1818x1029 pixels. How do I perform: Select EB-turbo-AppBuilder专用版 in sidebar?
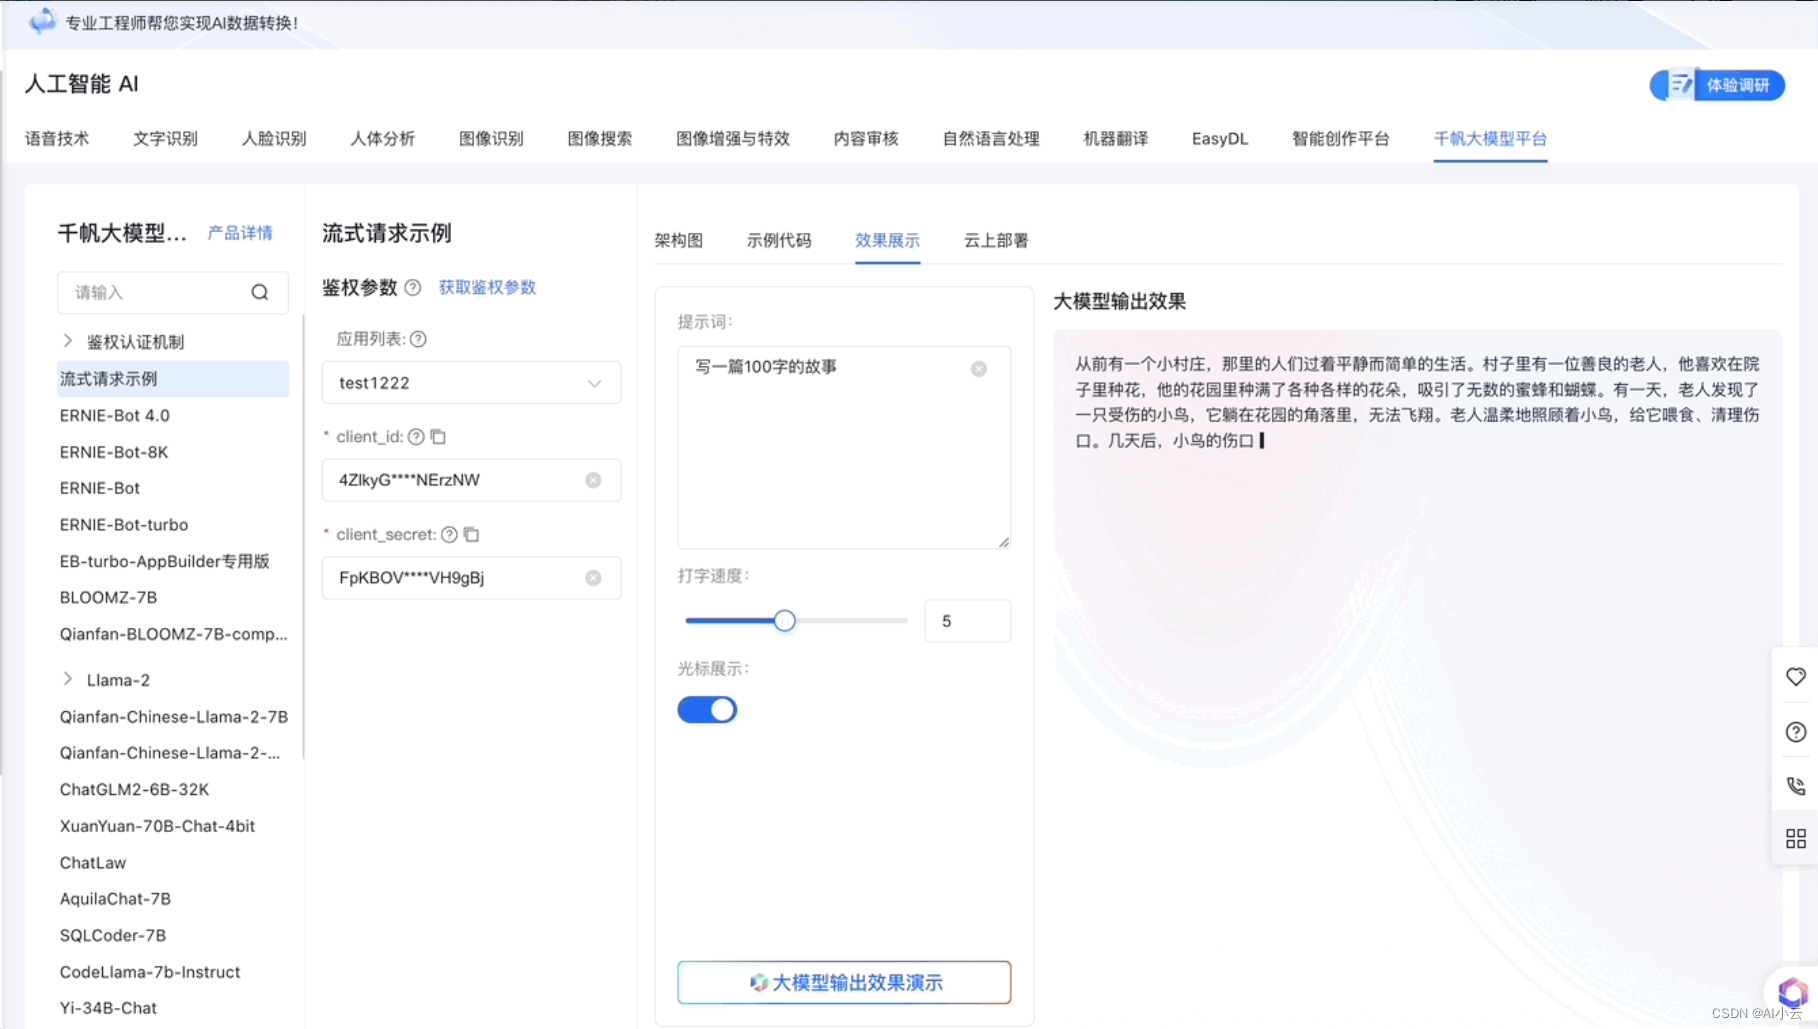(165, 561)
